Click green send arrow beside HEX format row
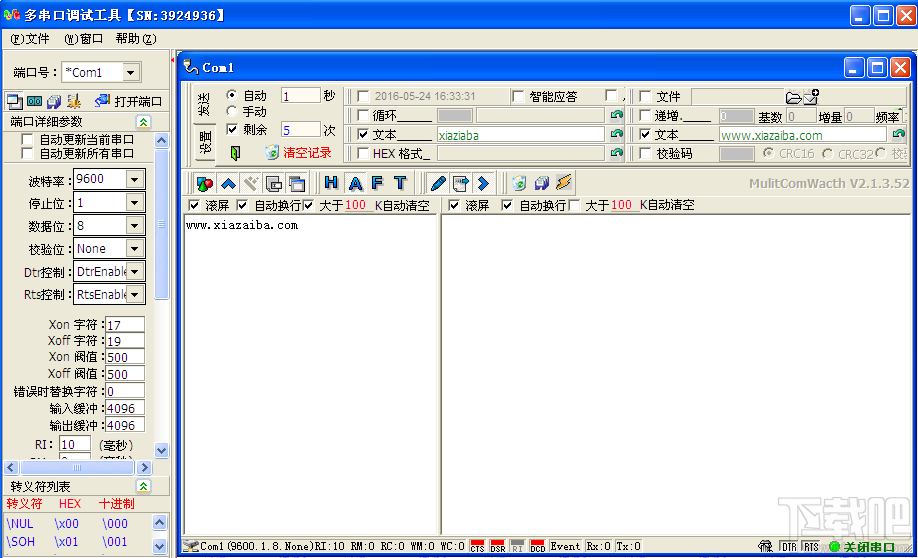 [616, 153]
